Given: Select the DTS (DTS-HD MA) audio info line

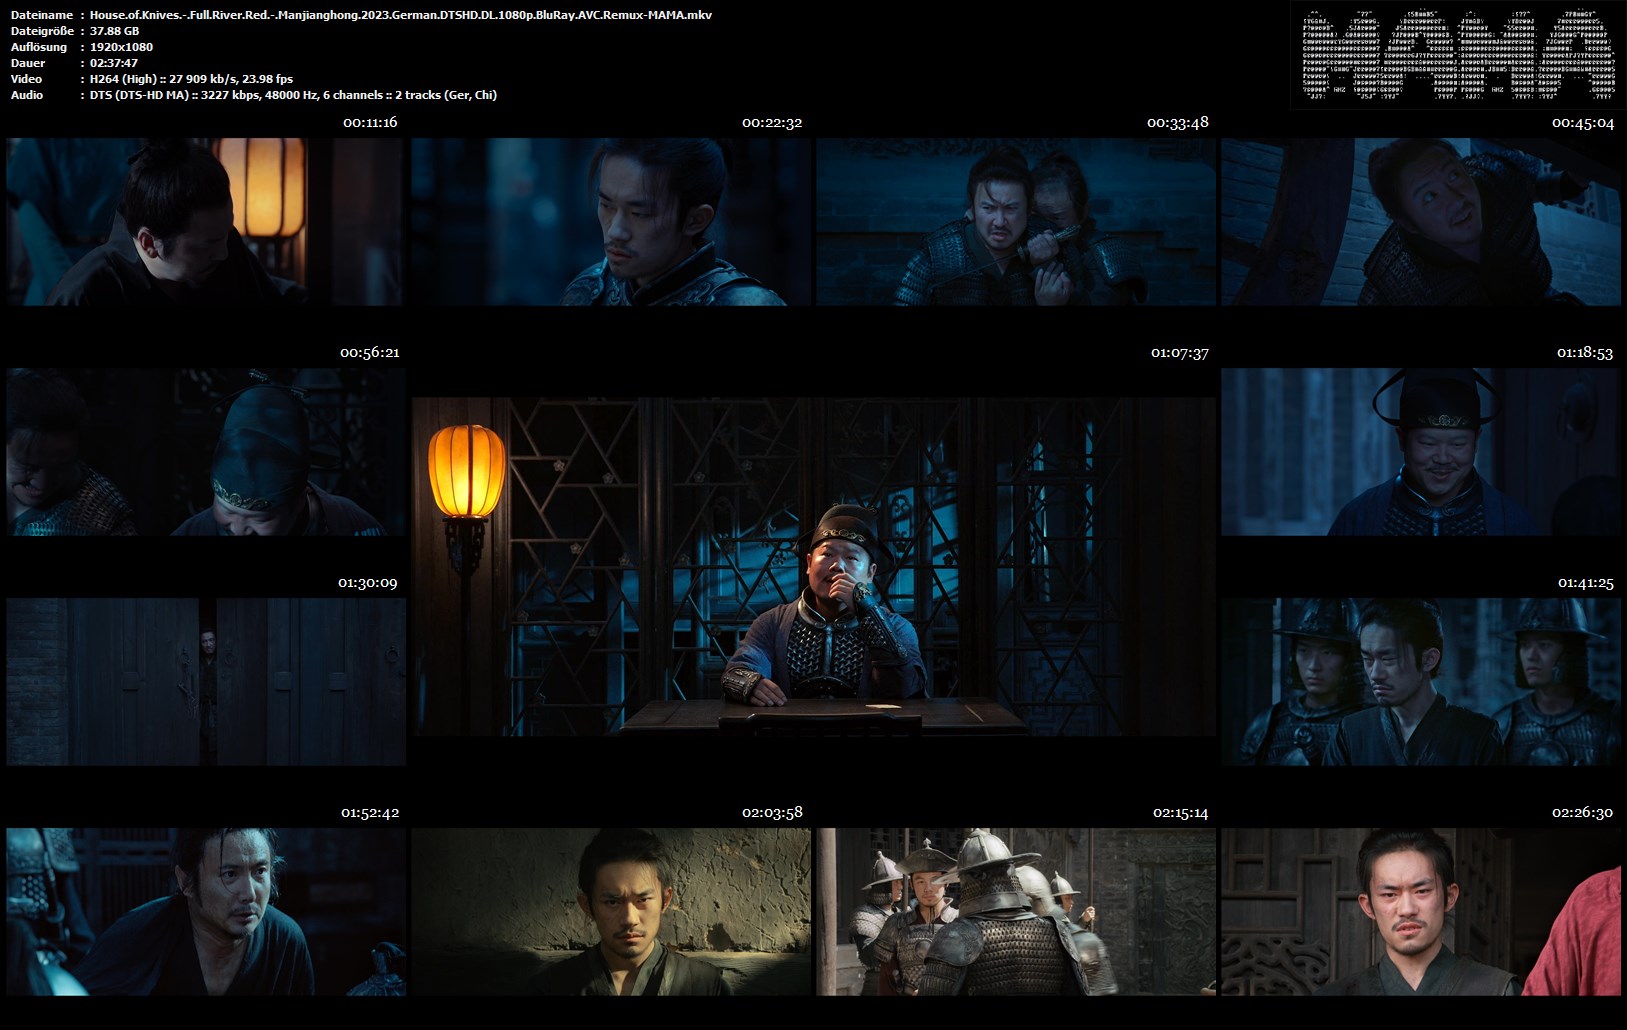Looking at the screenshot, I should 293,95.
